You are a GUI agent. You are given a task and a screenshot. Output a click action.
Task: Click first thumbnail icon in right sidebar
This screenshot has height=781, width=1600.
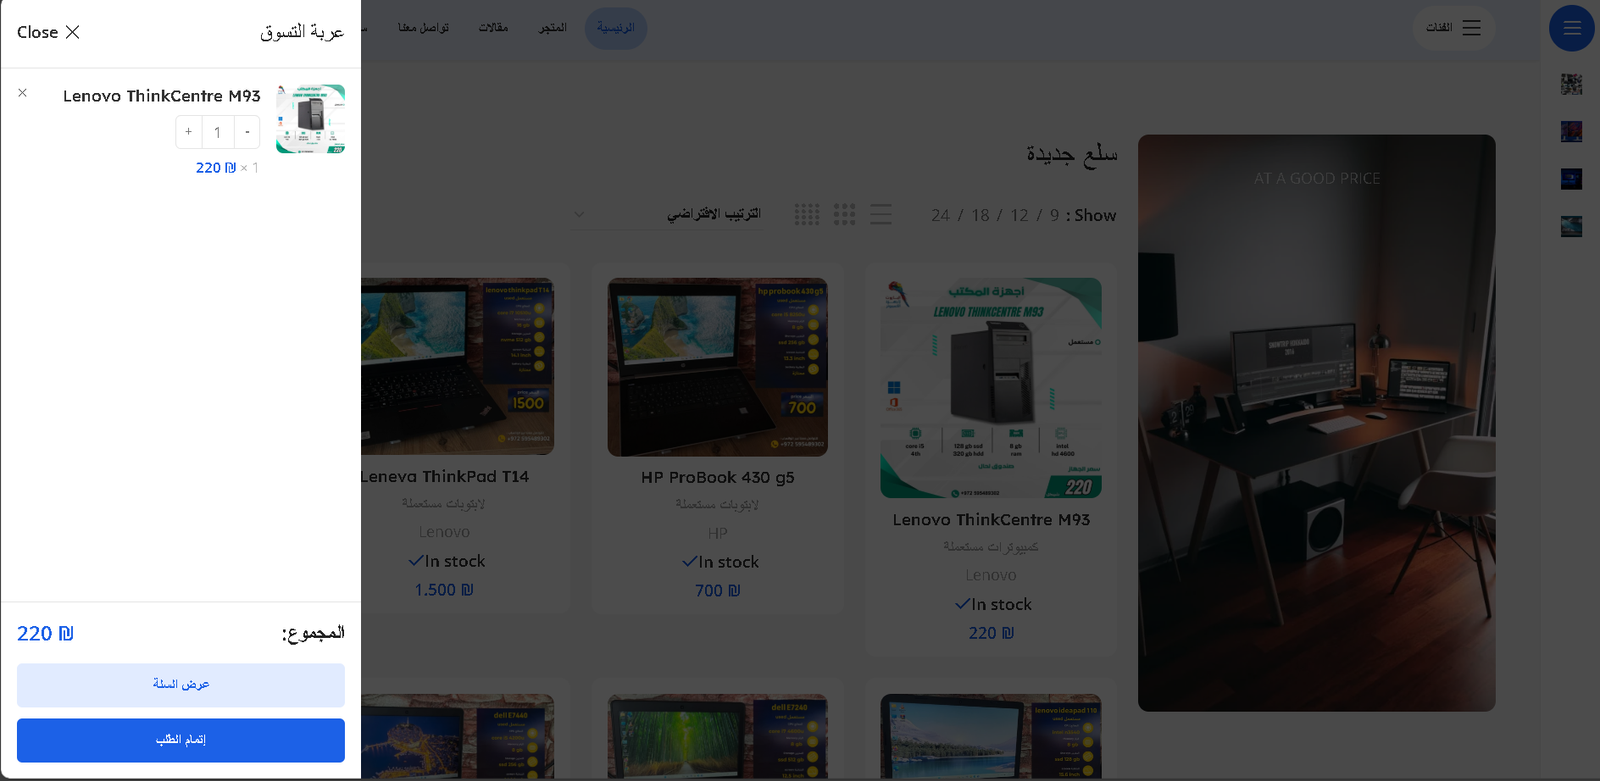pos(1572,85)
